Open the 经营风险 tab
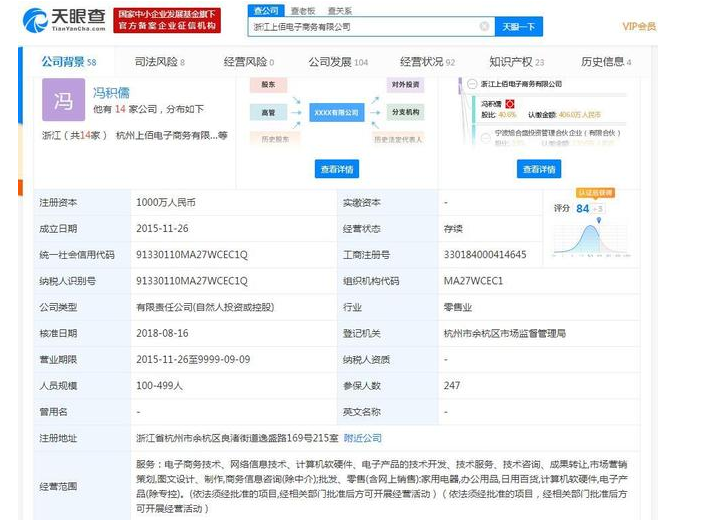The height and width of the screenshot is (532, 710). coord(249,62)
